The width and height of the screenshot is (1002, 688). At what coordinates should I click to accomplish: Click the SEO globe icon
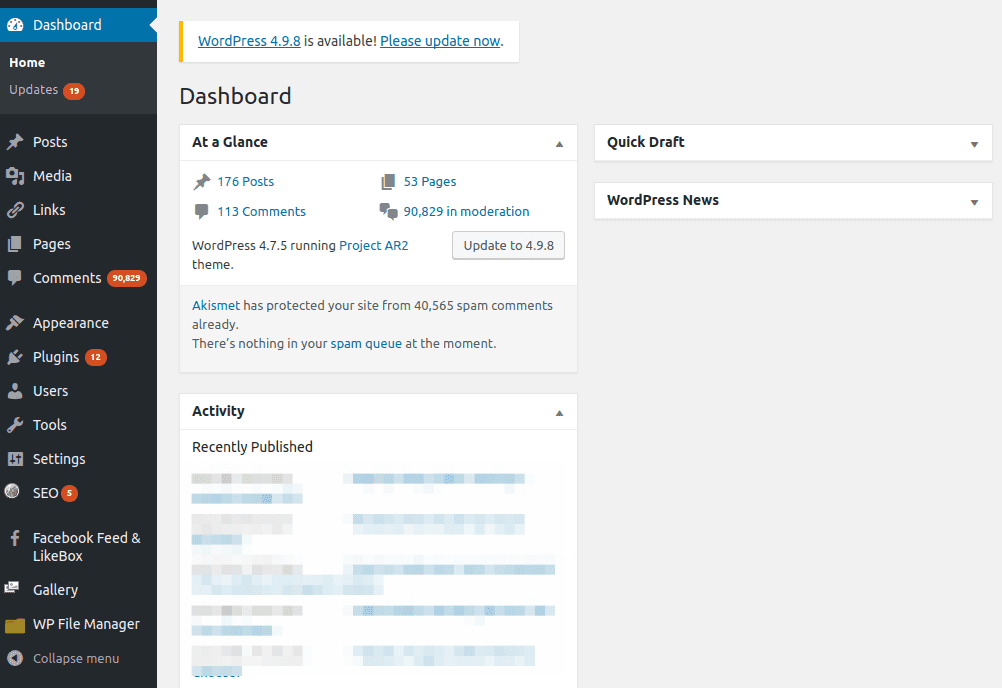[x=12, y=491]
